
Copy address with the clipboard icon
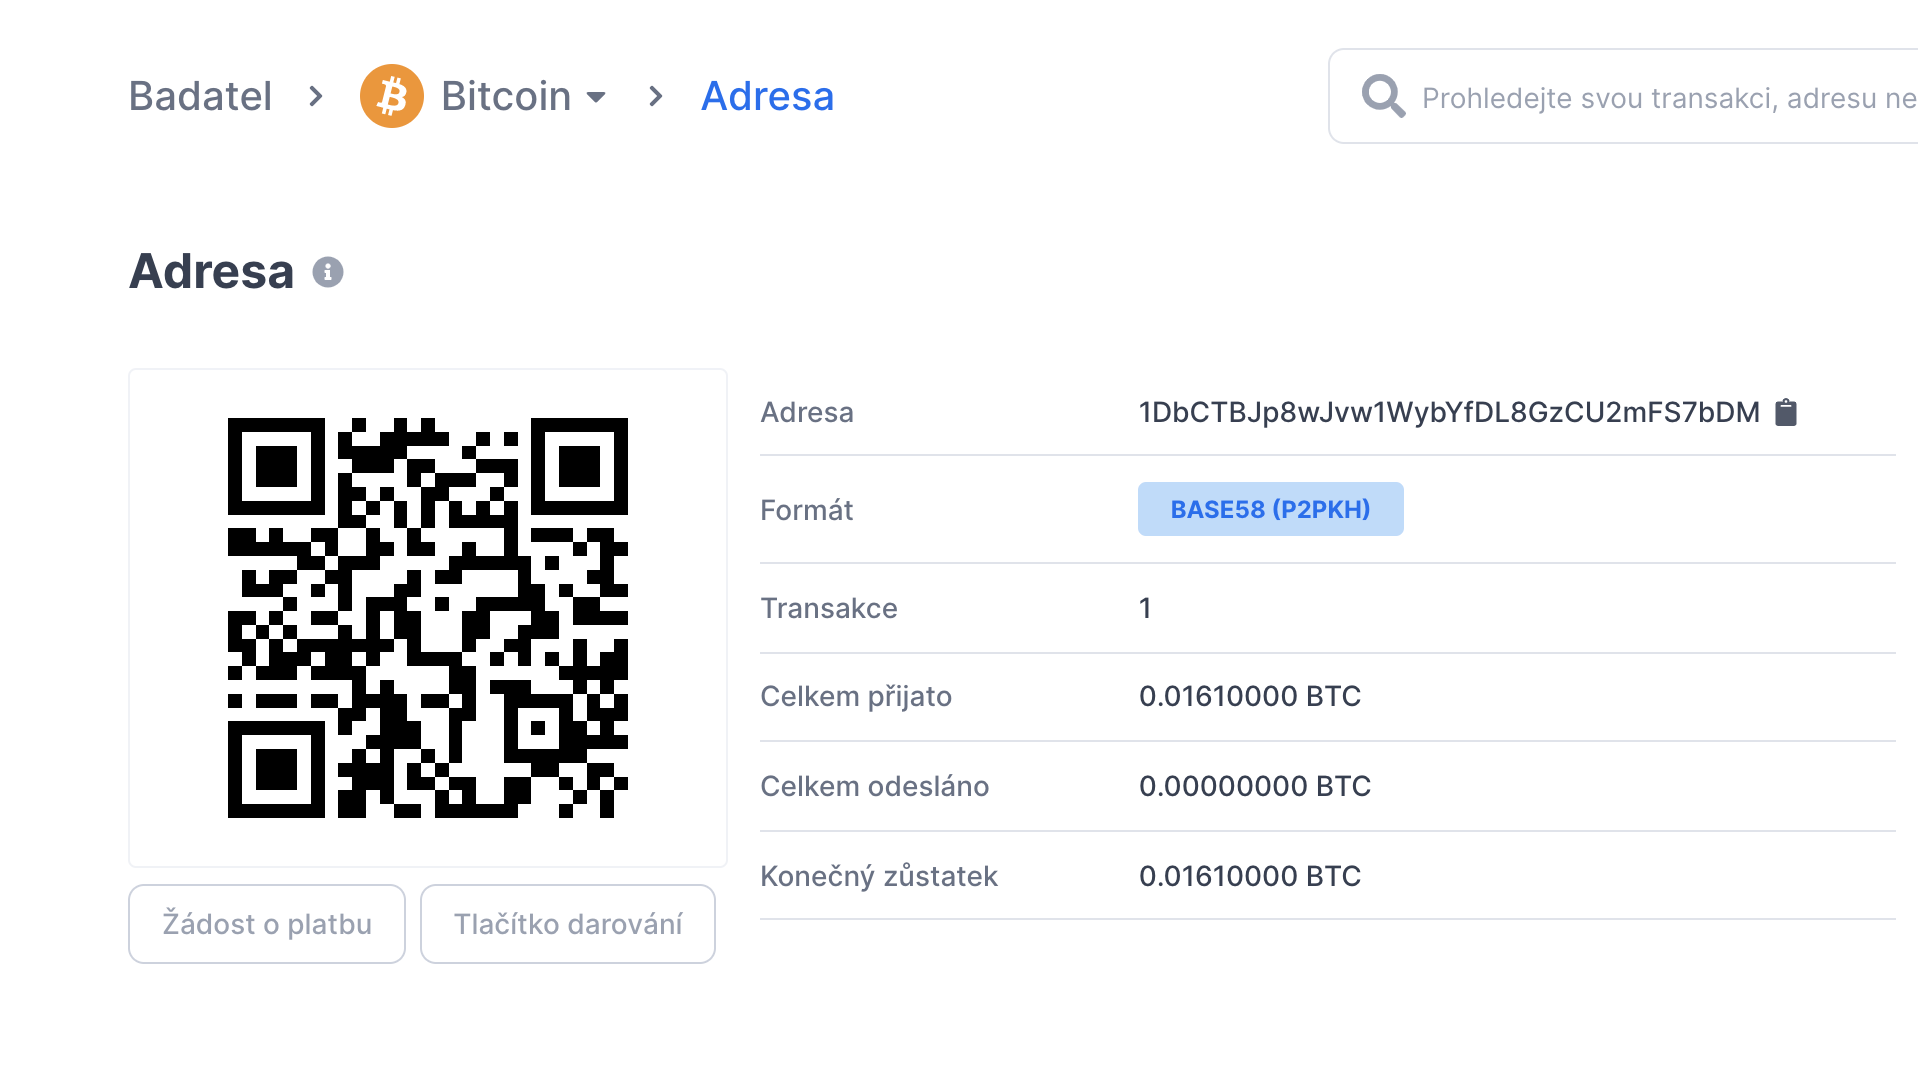click(1785, 412)
